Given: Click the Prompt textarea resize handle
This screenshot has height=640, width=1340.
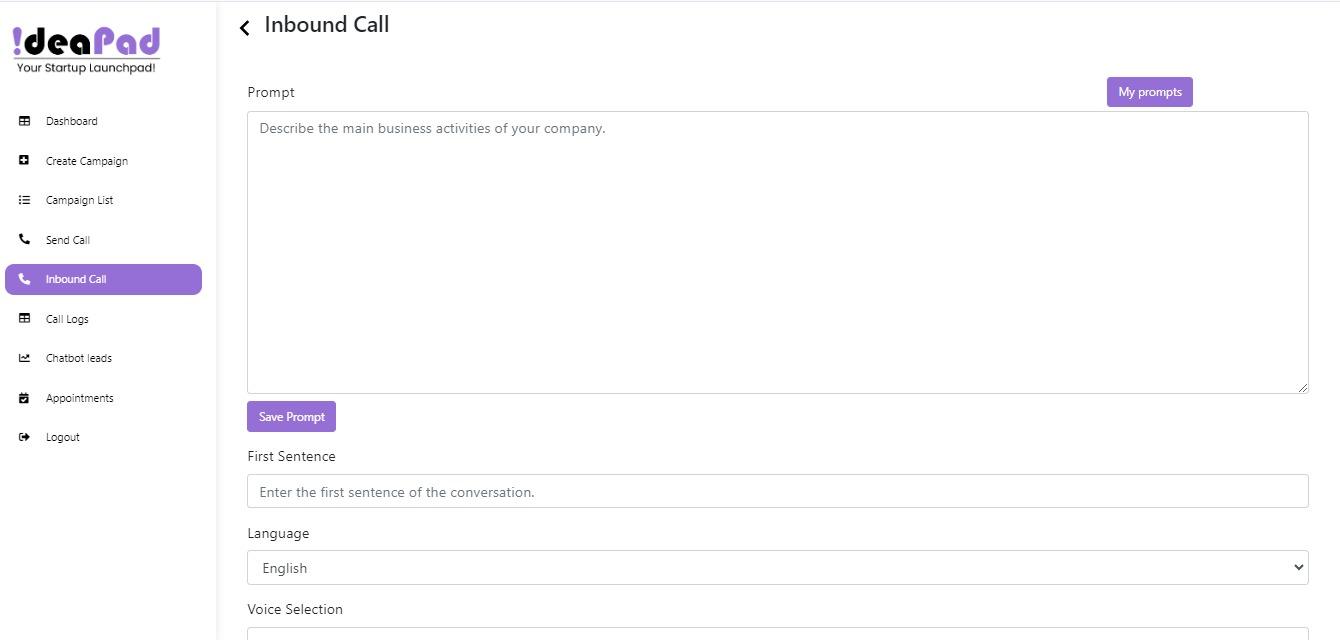Looking at the screenshot, I should coord(1302,387).
